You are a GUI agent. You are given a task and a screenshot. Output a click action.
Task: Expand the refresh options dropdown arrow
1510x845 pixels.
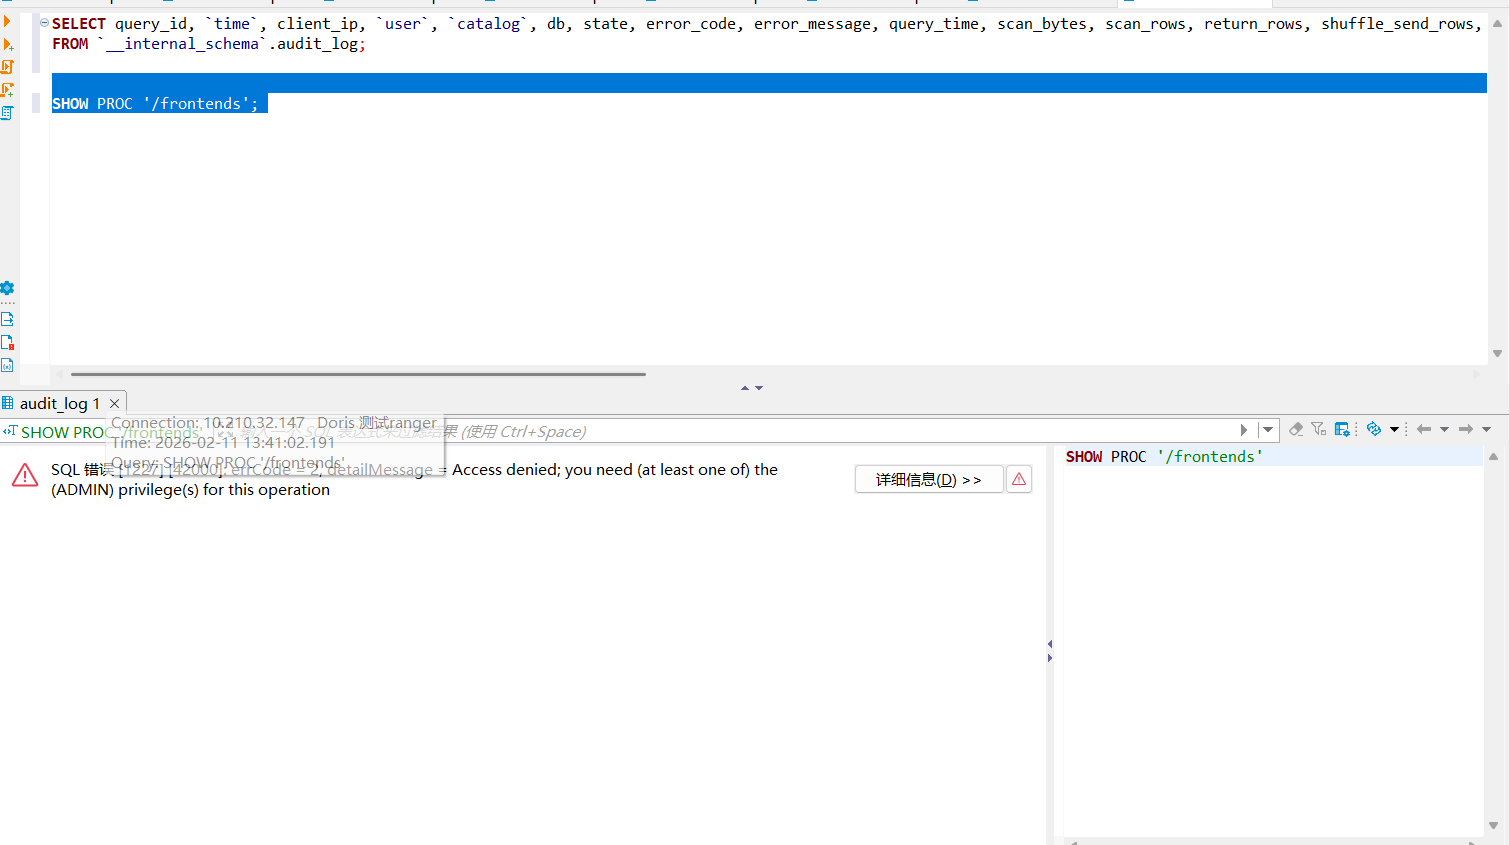pyautogui.click(x=1394, y=430)
